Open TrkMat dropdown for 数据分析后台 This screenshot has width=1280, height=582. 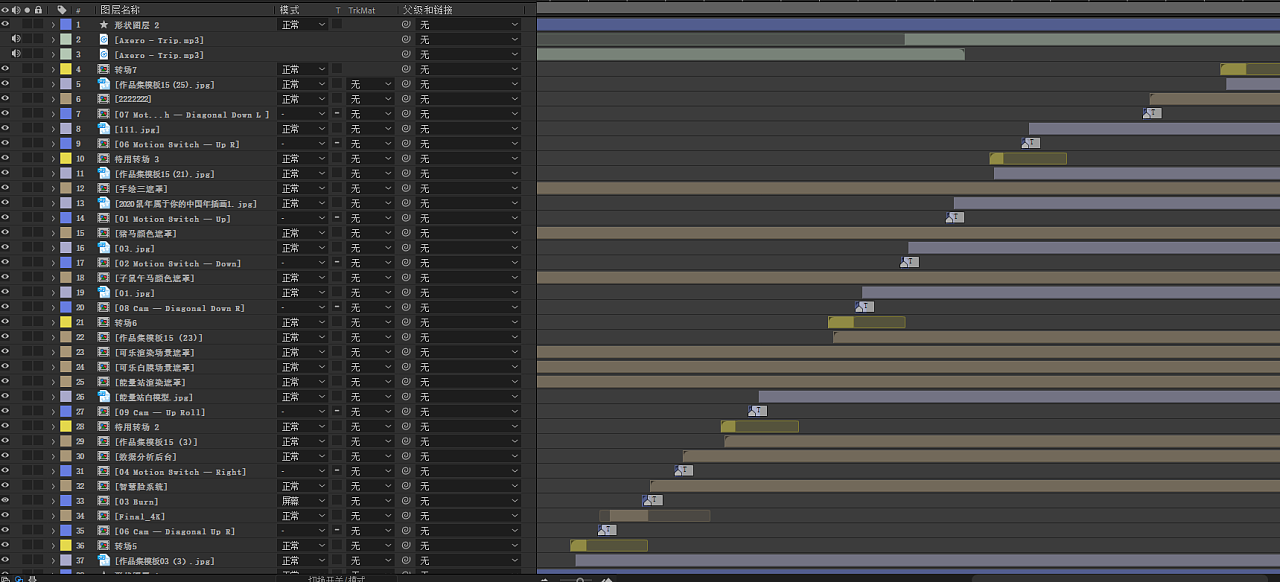(x=371, y=456)
